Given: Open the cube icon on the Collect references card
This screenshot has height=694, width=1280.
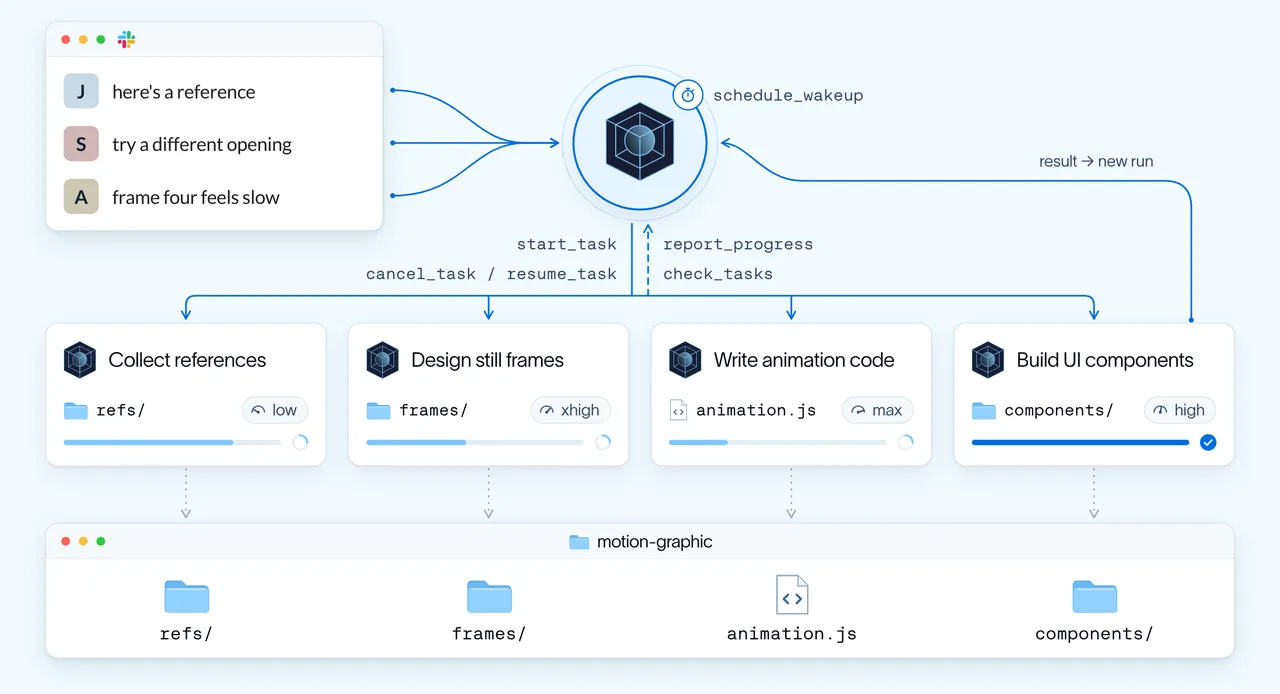Looking at the screenshot, I should coord(79,360).
